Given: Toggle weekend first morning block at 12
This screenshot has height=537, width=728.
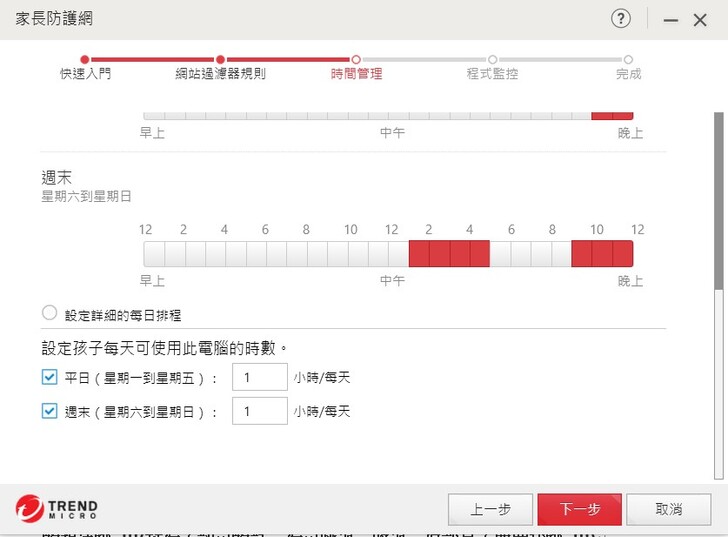Looking at the screenshot, I should (x=154, y=253).
